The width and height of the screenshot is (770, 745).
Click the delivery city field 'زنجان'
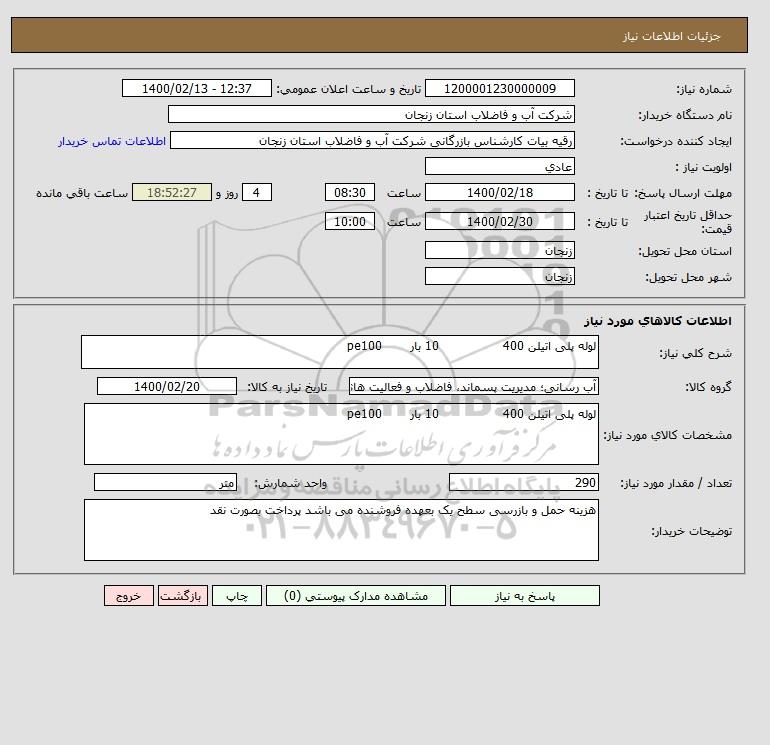pos(499,276)
